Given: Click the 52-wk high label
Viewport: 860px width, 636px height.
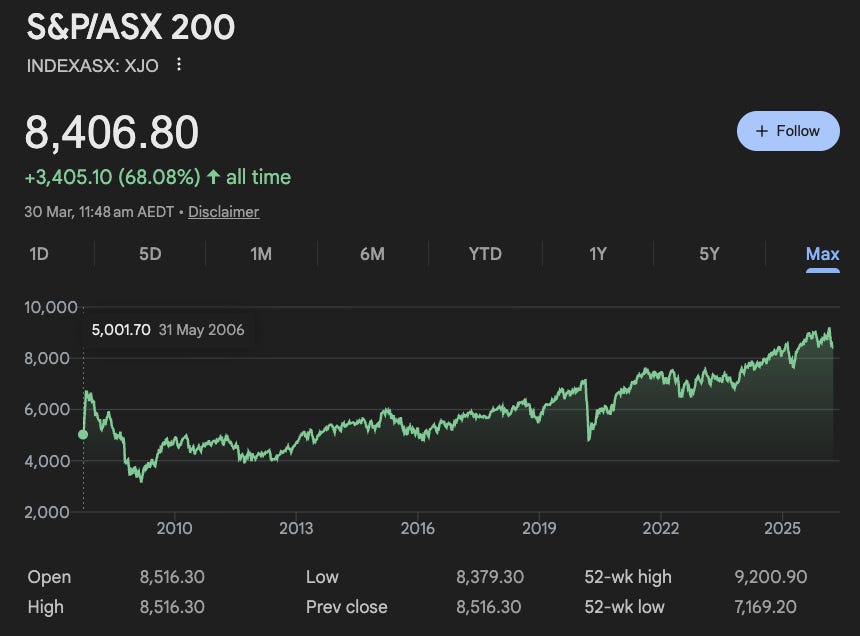Looking at the screenshot, I should [x=628, y=577].
